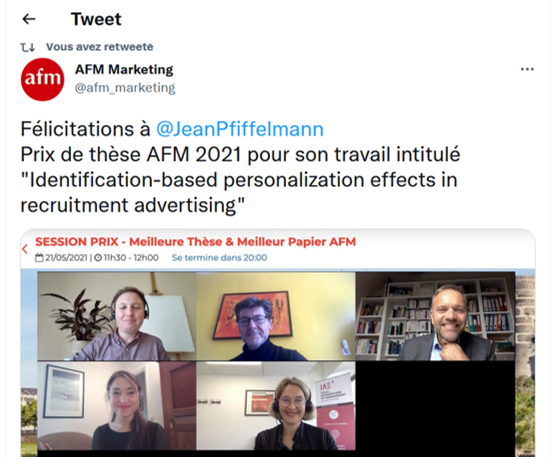Screen dimensions: 553x457
Task: Select the video tile with plant and easel
Action: coord(117,316)
